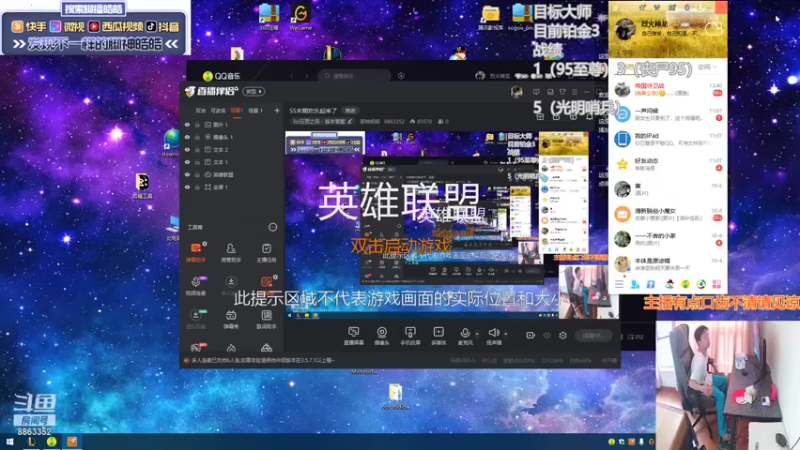Add 手机投屏 phone casting source
The height and width of the screenshot is (450, 800).
click(x=410, y=336)
